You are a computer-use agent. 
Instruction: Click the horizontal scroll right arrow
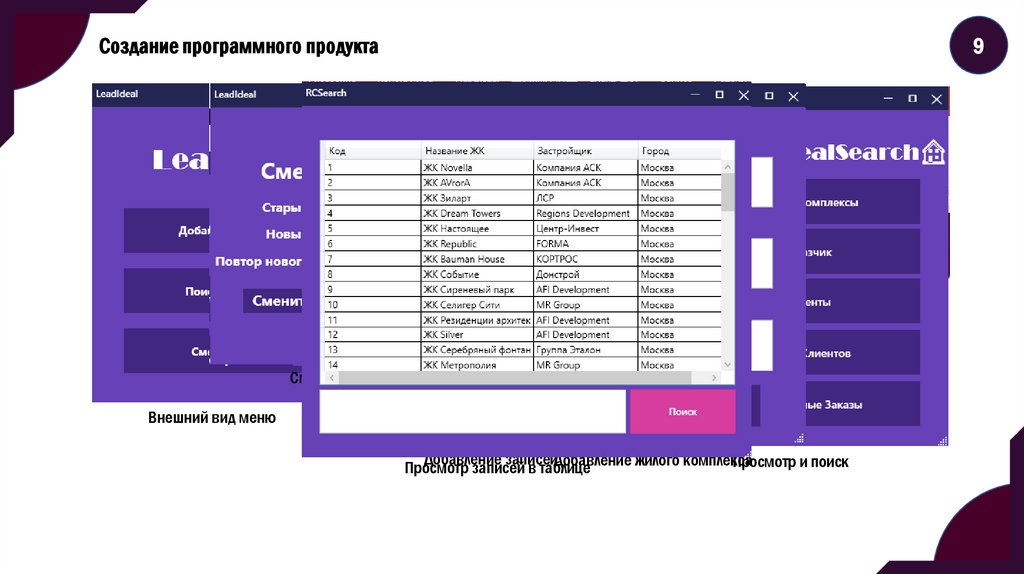(714, 377)
